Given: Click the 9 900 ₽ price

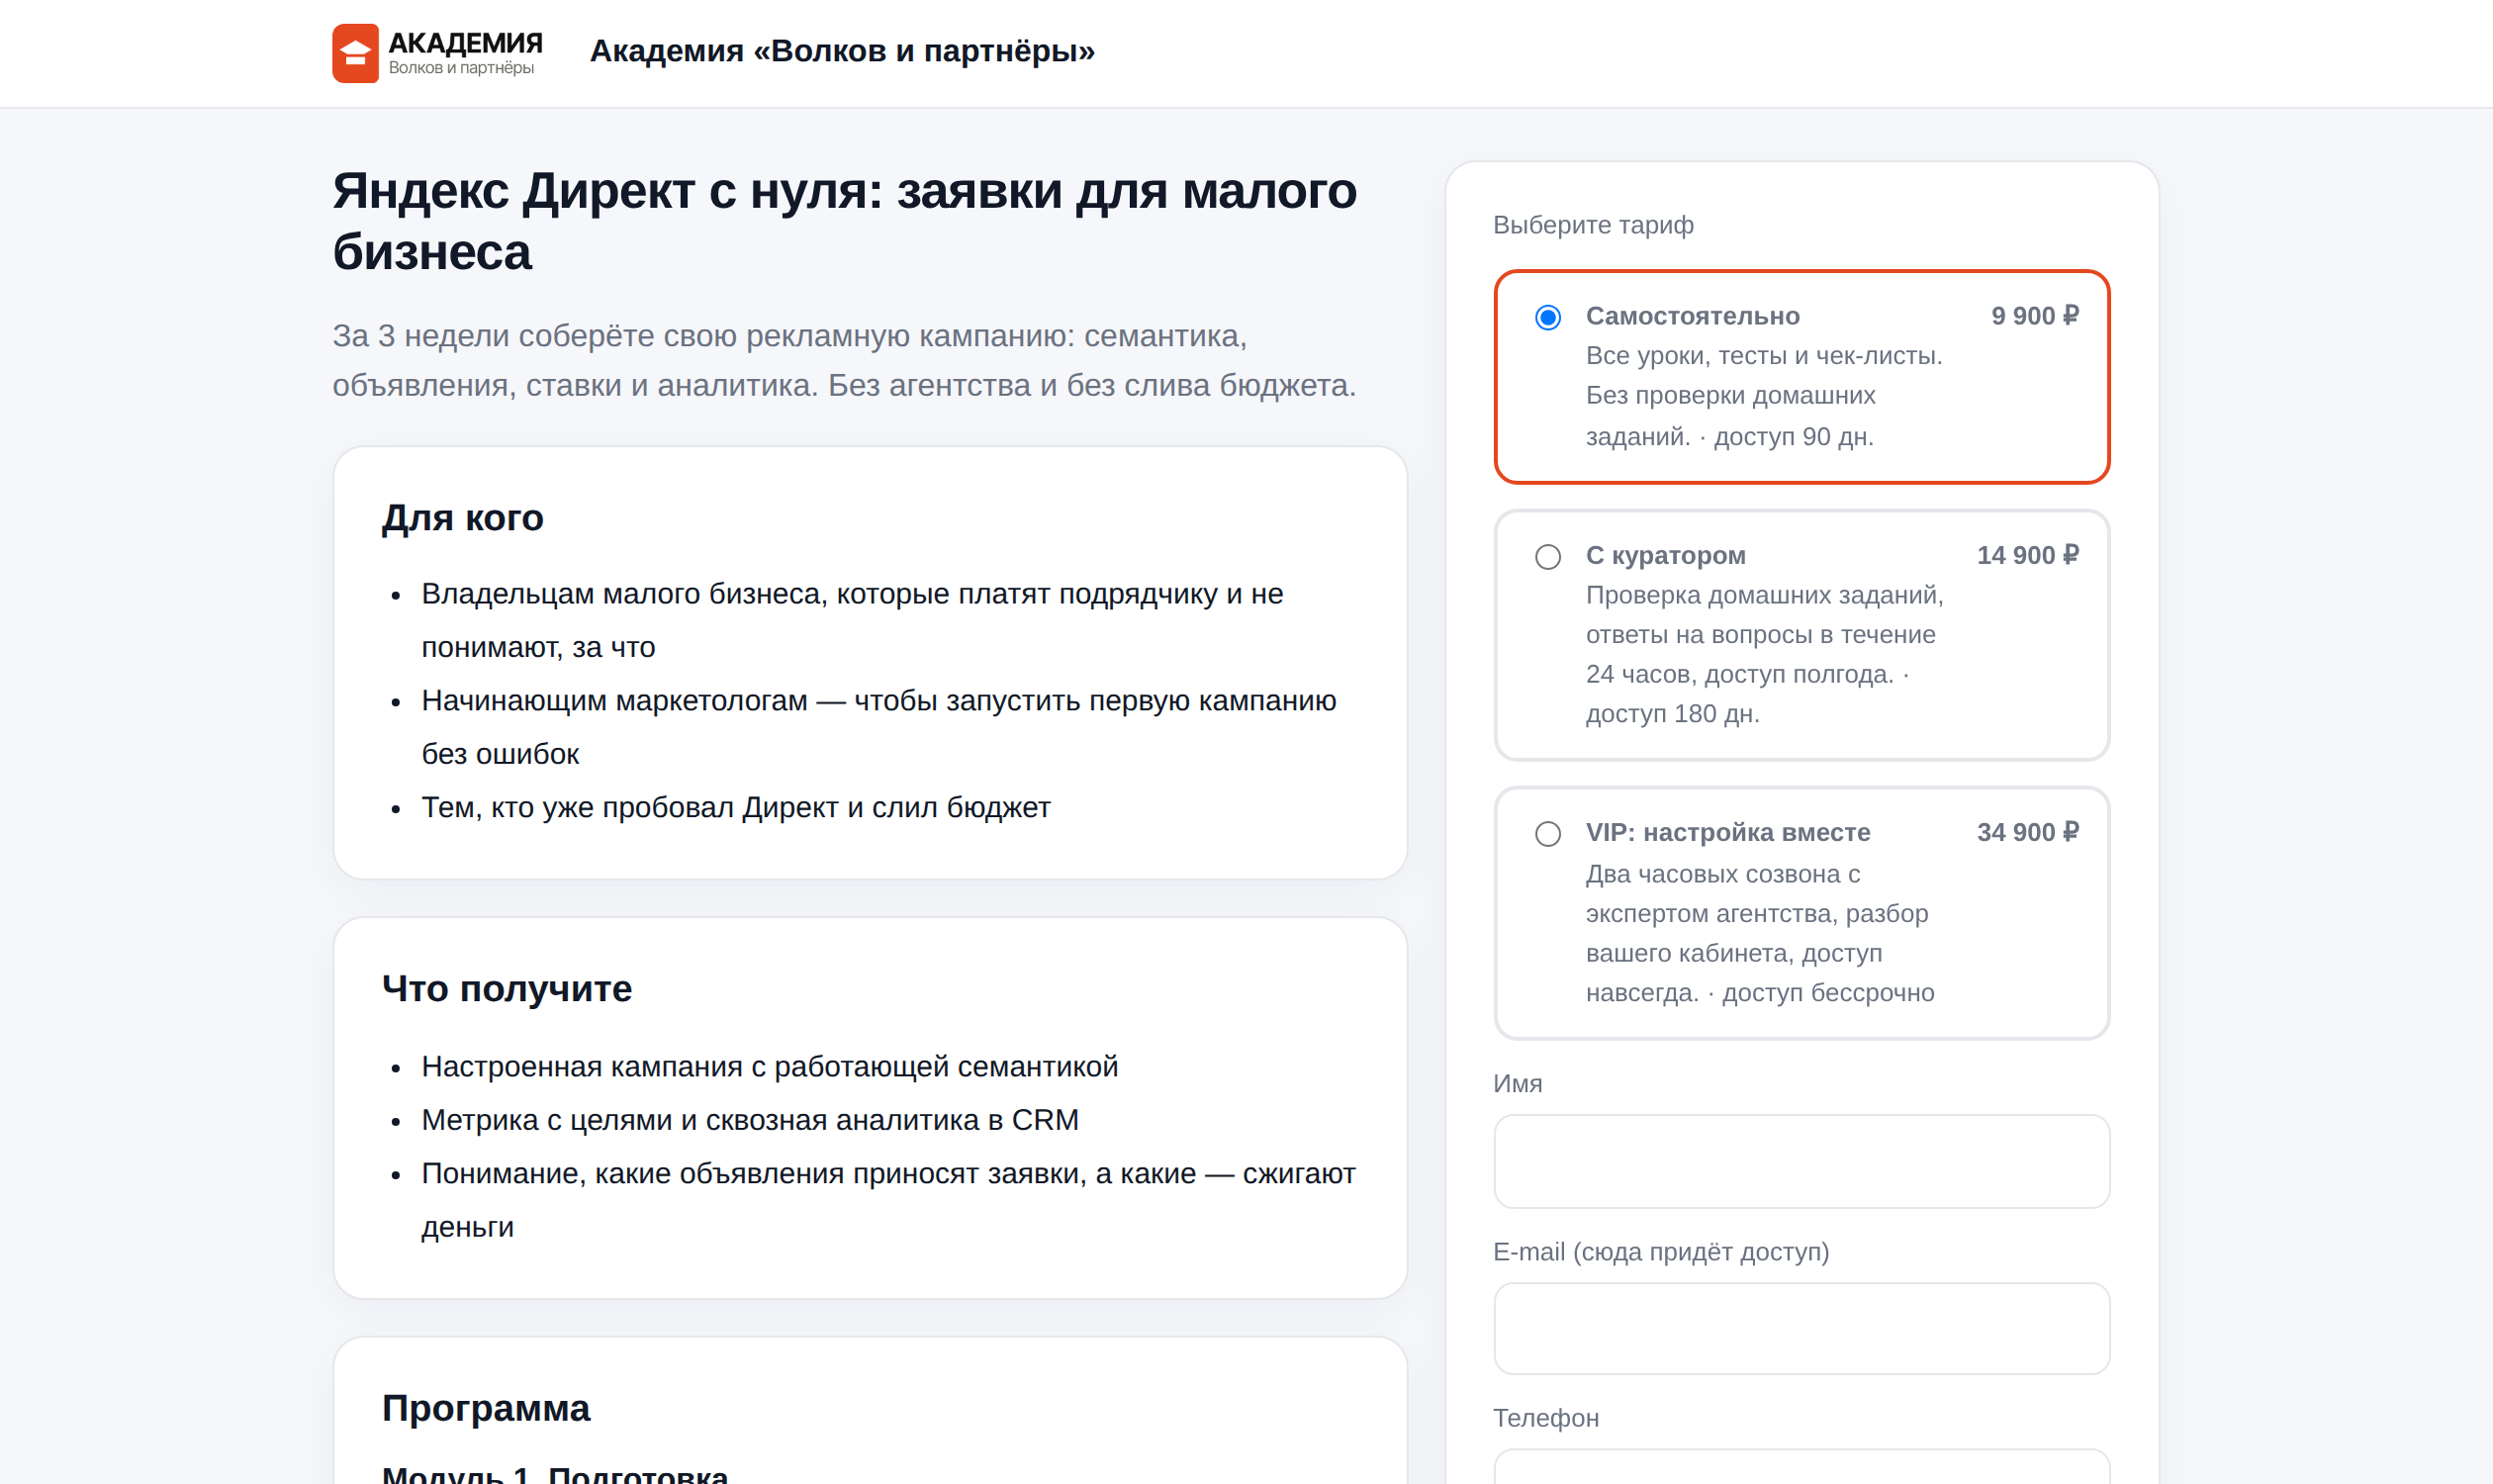Looking at the screenshot, I should 2034,316.
